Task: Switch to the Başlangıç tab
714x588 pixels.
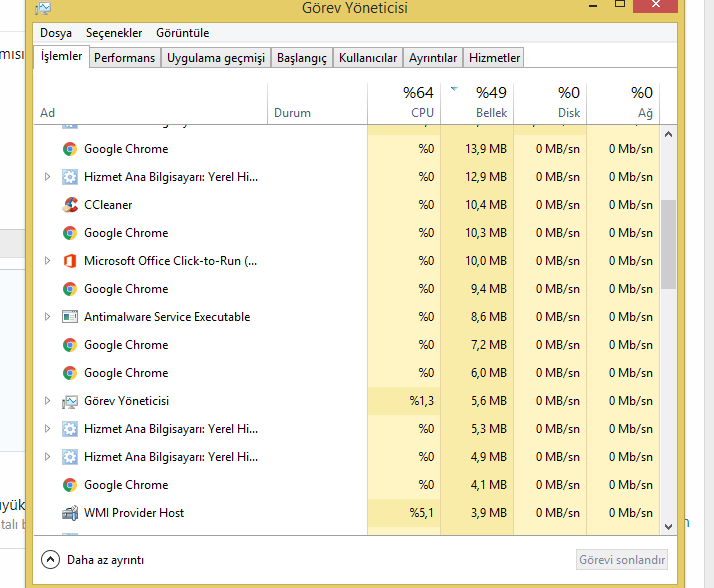Action: click(302, 58)
